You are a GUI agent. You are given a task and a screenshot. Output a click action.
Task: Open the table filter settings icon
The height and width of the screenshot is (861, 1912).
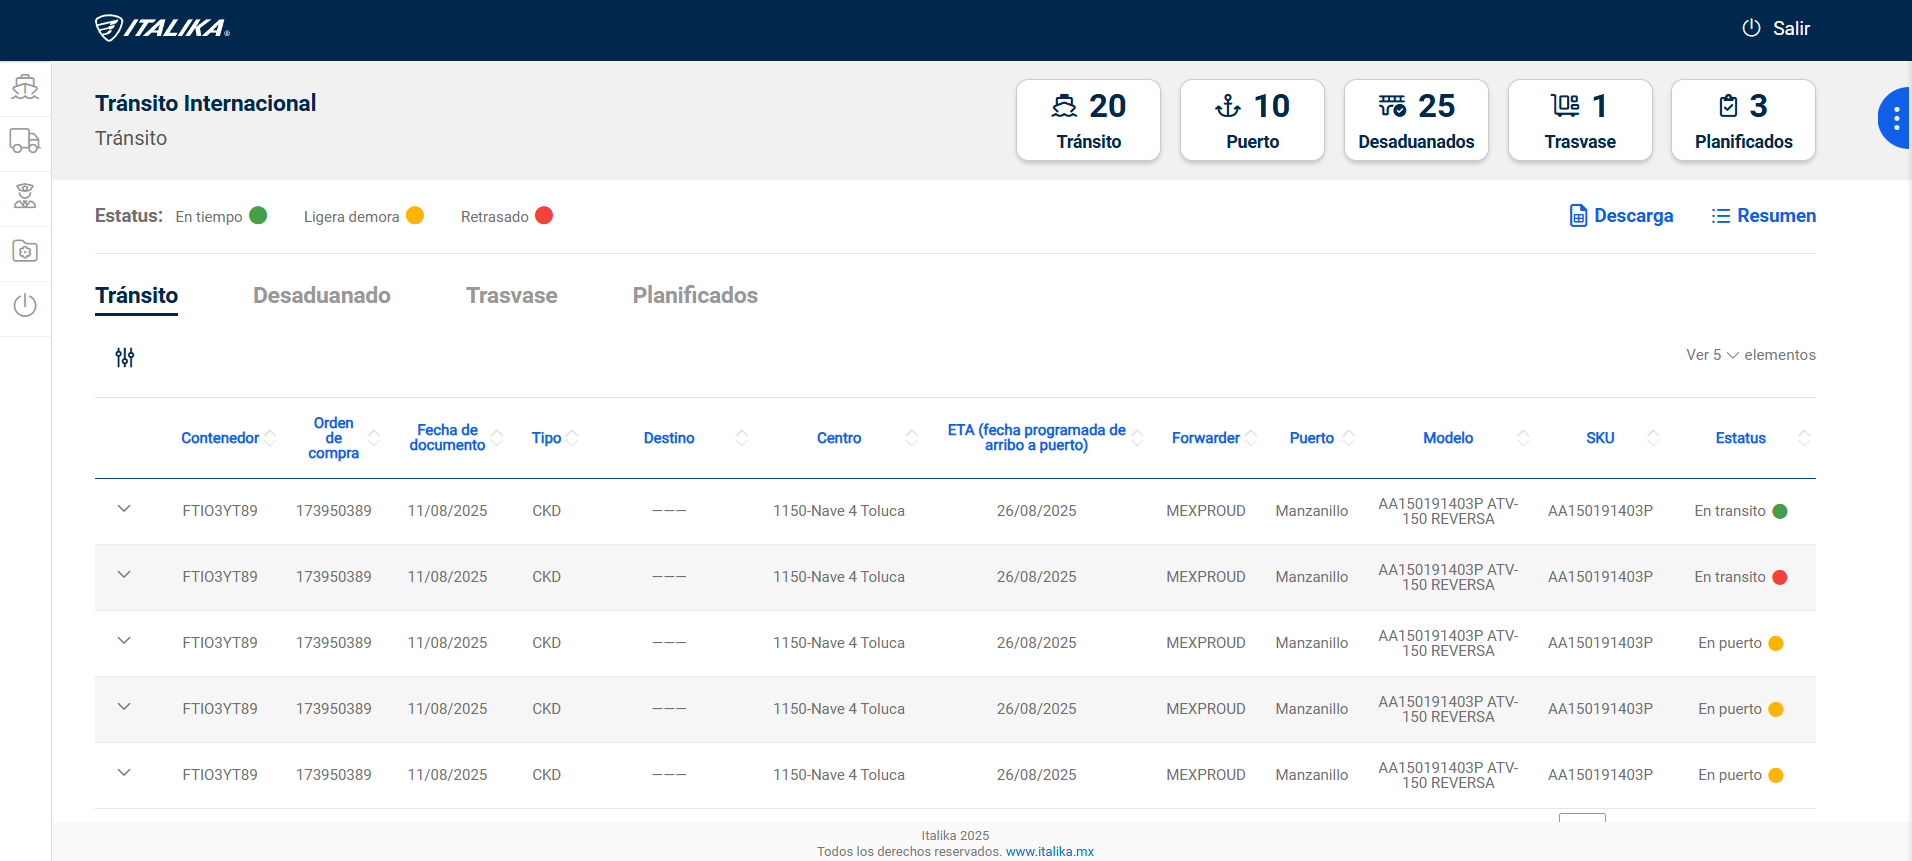(124, 357)
